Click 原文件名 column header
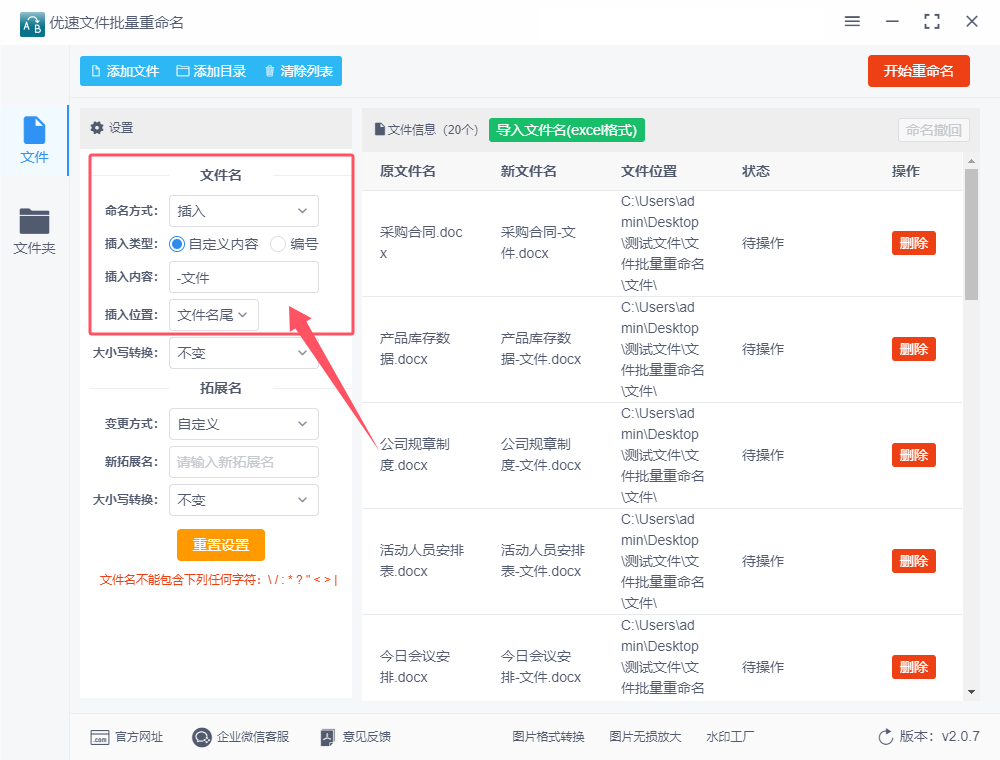The image size is (1000, 760). [408, 171]
